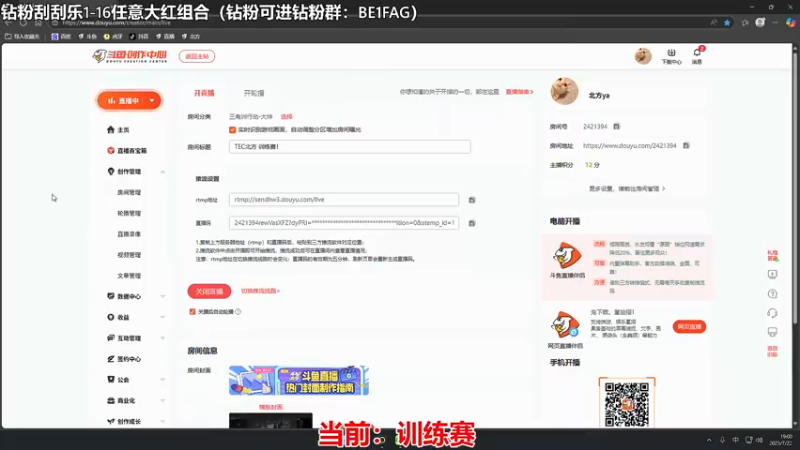The height and width of the screenshot is (450, 800).
Task: Click the 网页直播伴侣 app icon
Action: (565, 324)
